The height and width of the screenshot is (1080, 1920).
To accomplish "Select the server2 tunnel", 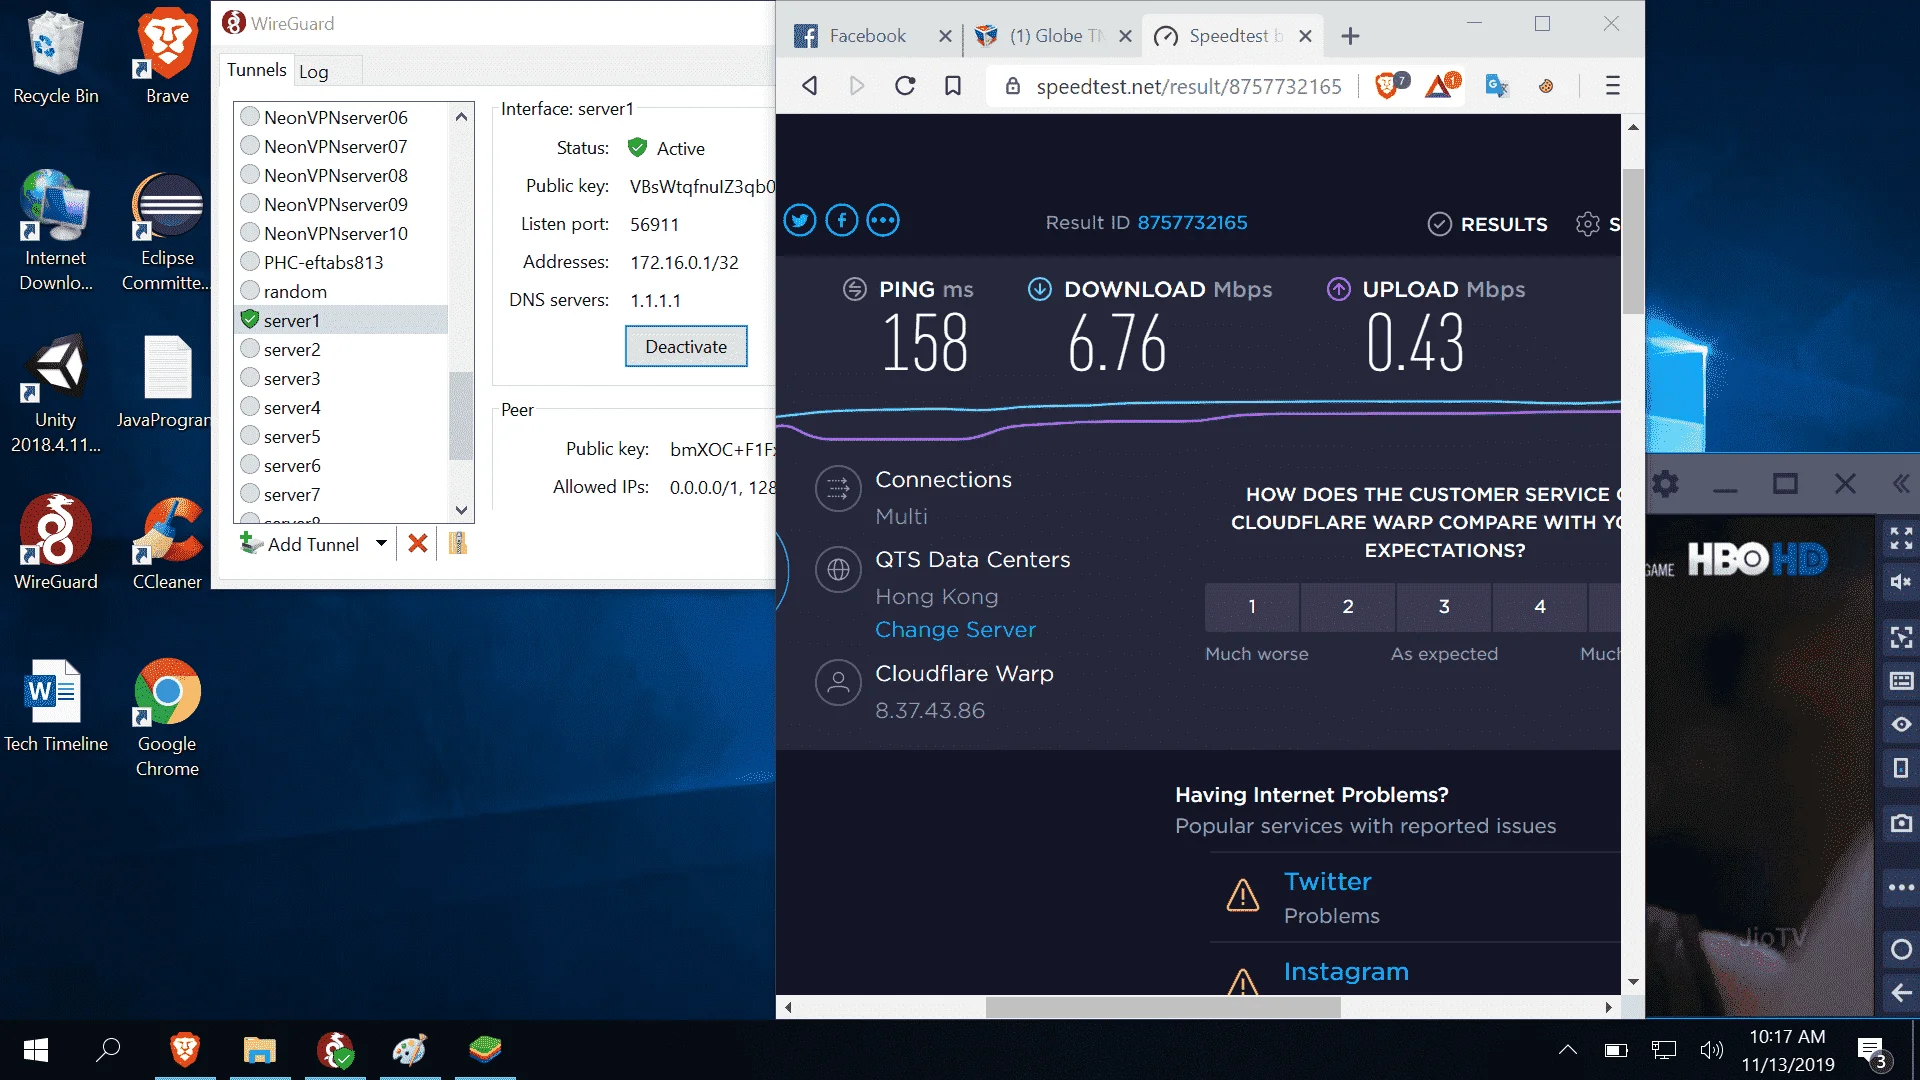I will (342, 349).
